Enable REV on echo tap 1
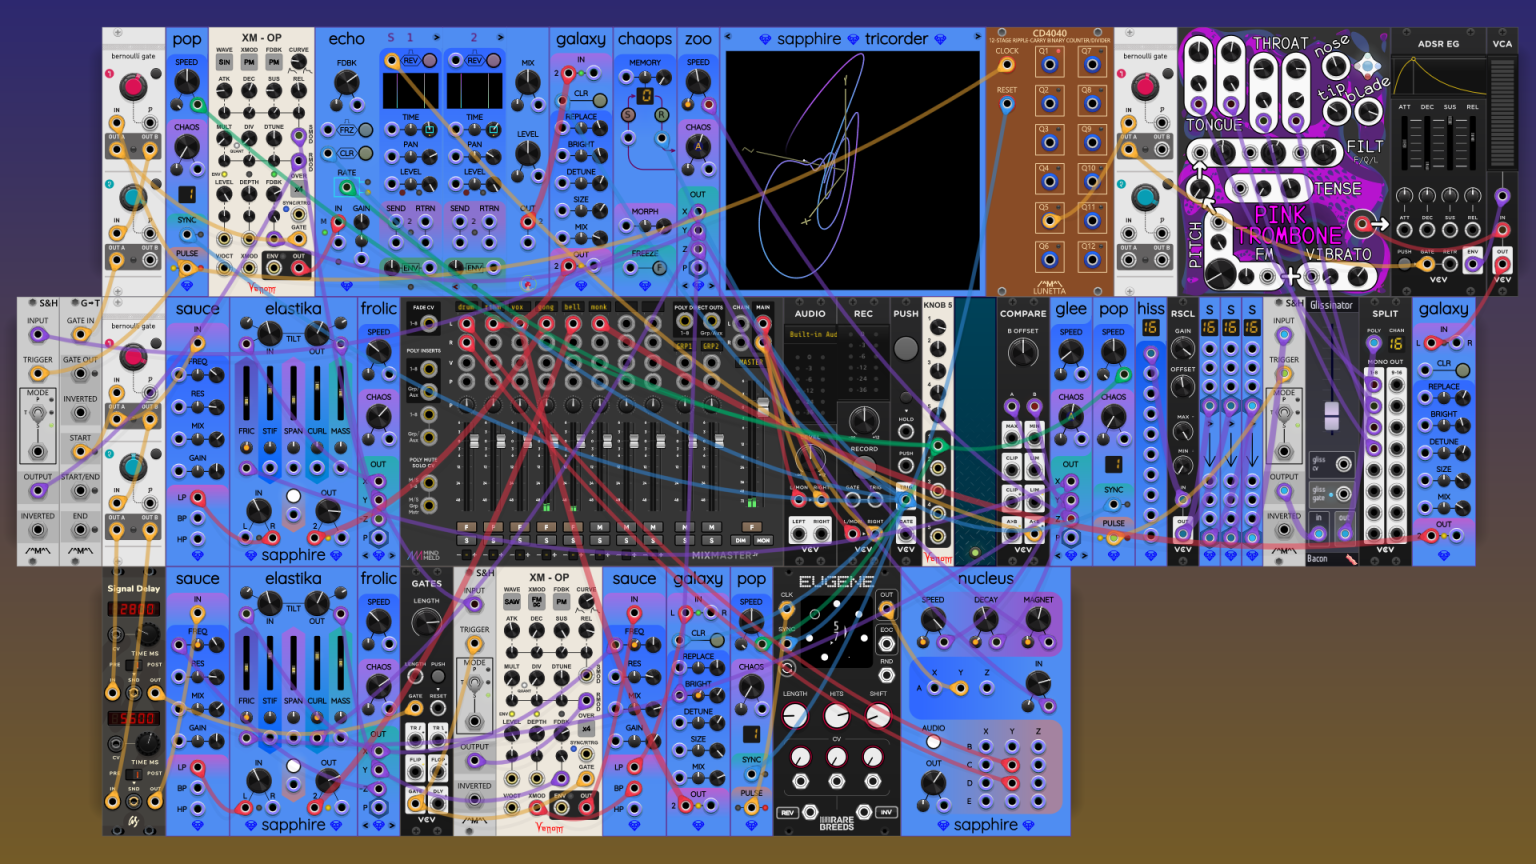Screen dimensions: 1536x864 click(430, 61)
